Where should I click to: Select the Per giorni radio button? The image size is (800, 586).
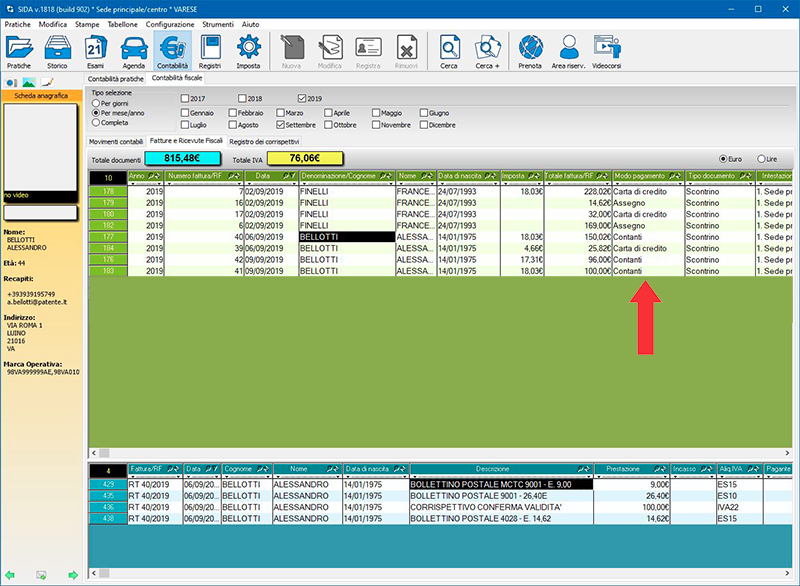[96, 102]
